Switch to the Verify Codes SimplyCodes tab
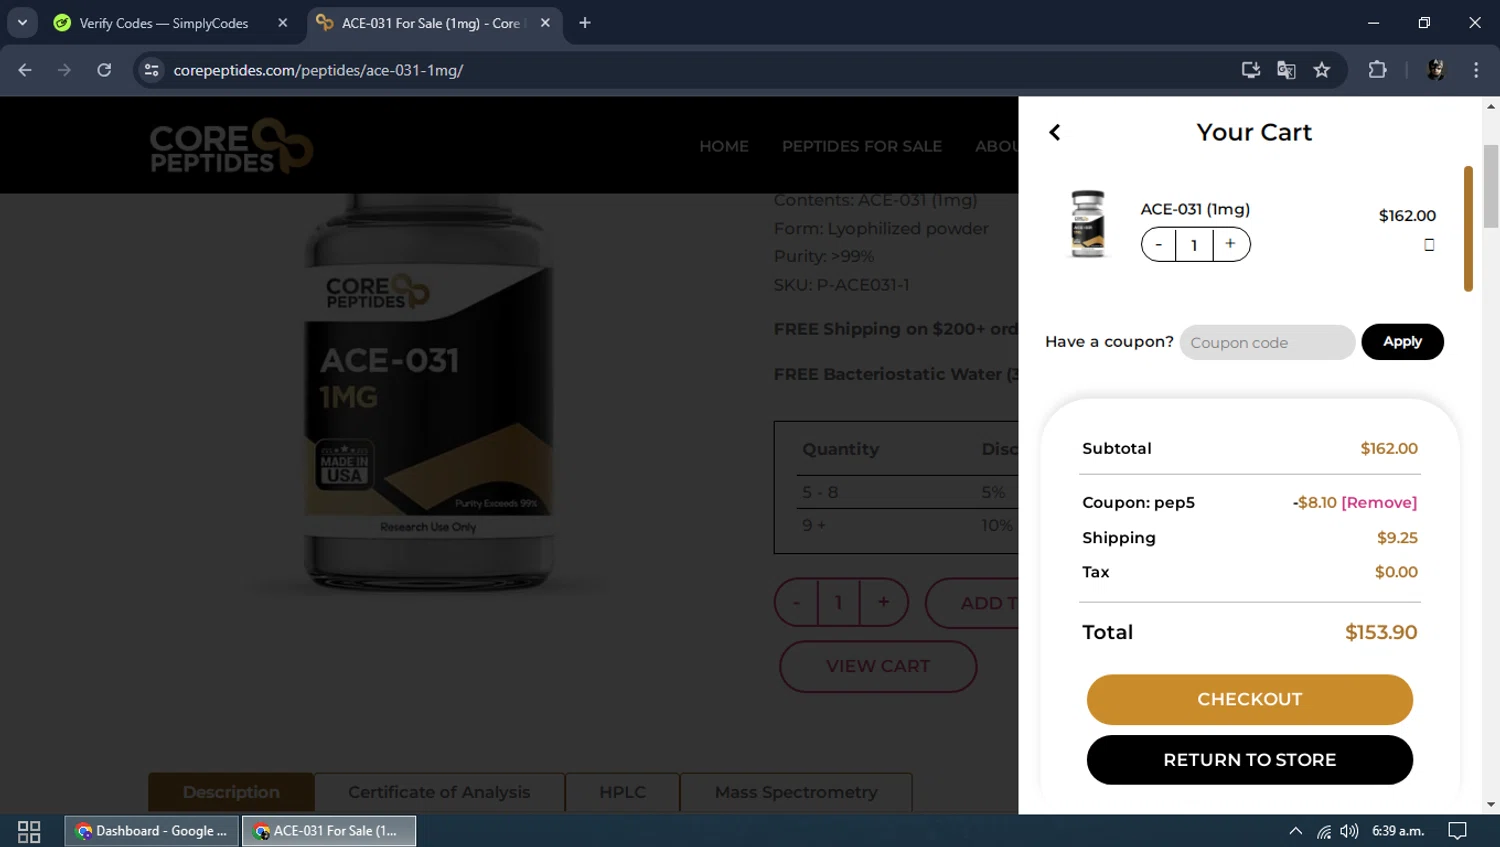The width and height of the screenshot is (1500, 847). tap(164, 23)
